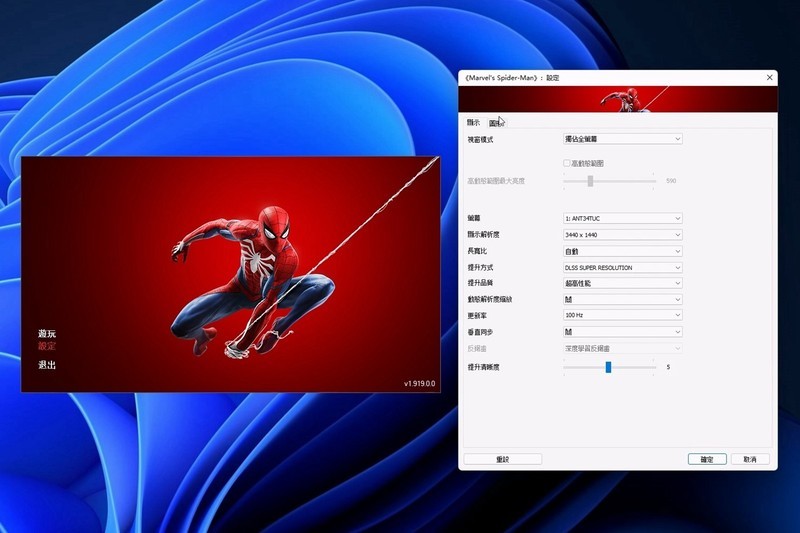Toggle the 高動態範圍 HDR checkbox
The image size is (800, 533).
[x=566, y=163]
